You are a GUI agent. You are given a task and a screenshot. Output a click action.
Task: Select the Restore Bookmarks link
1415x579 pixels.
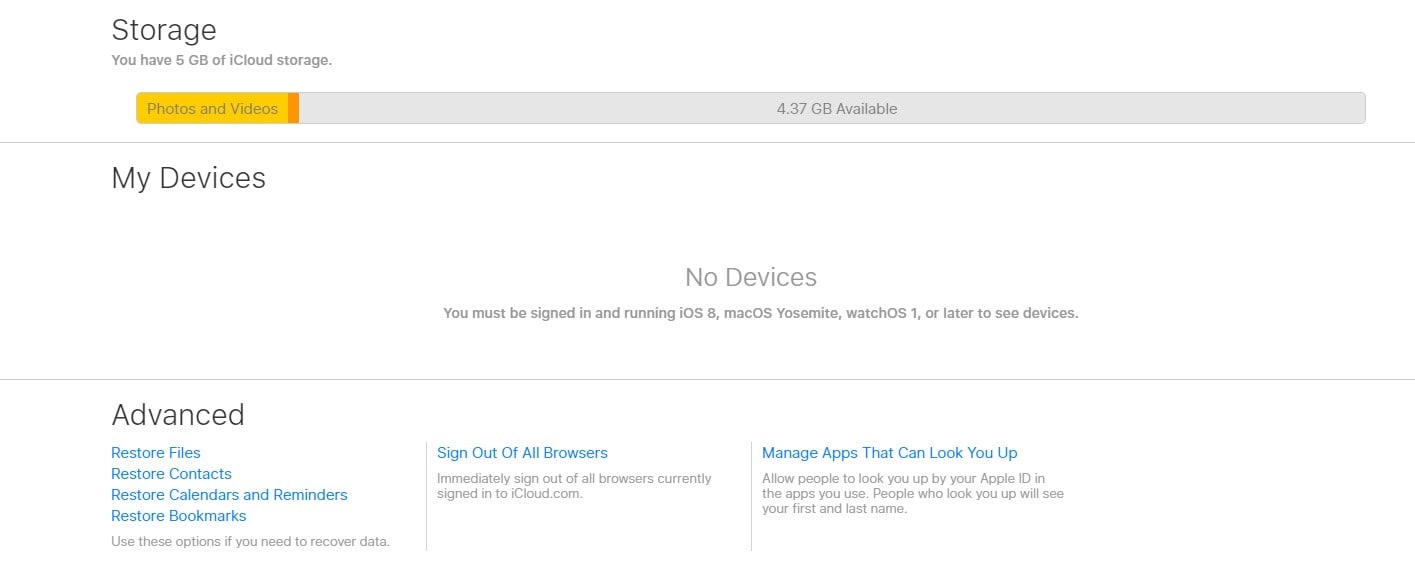click(x=178, y=516)
